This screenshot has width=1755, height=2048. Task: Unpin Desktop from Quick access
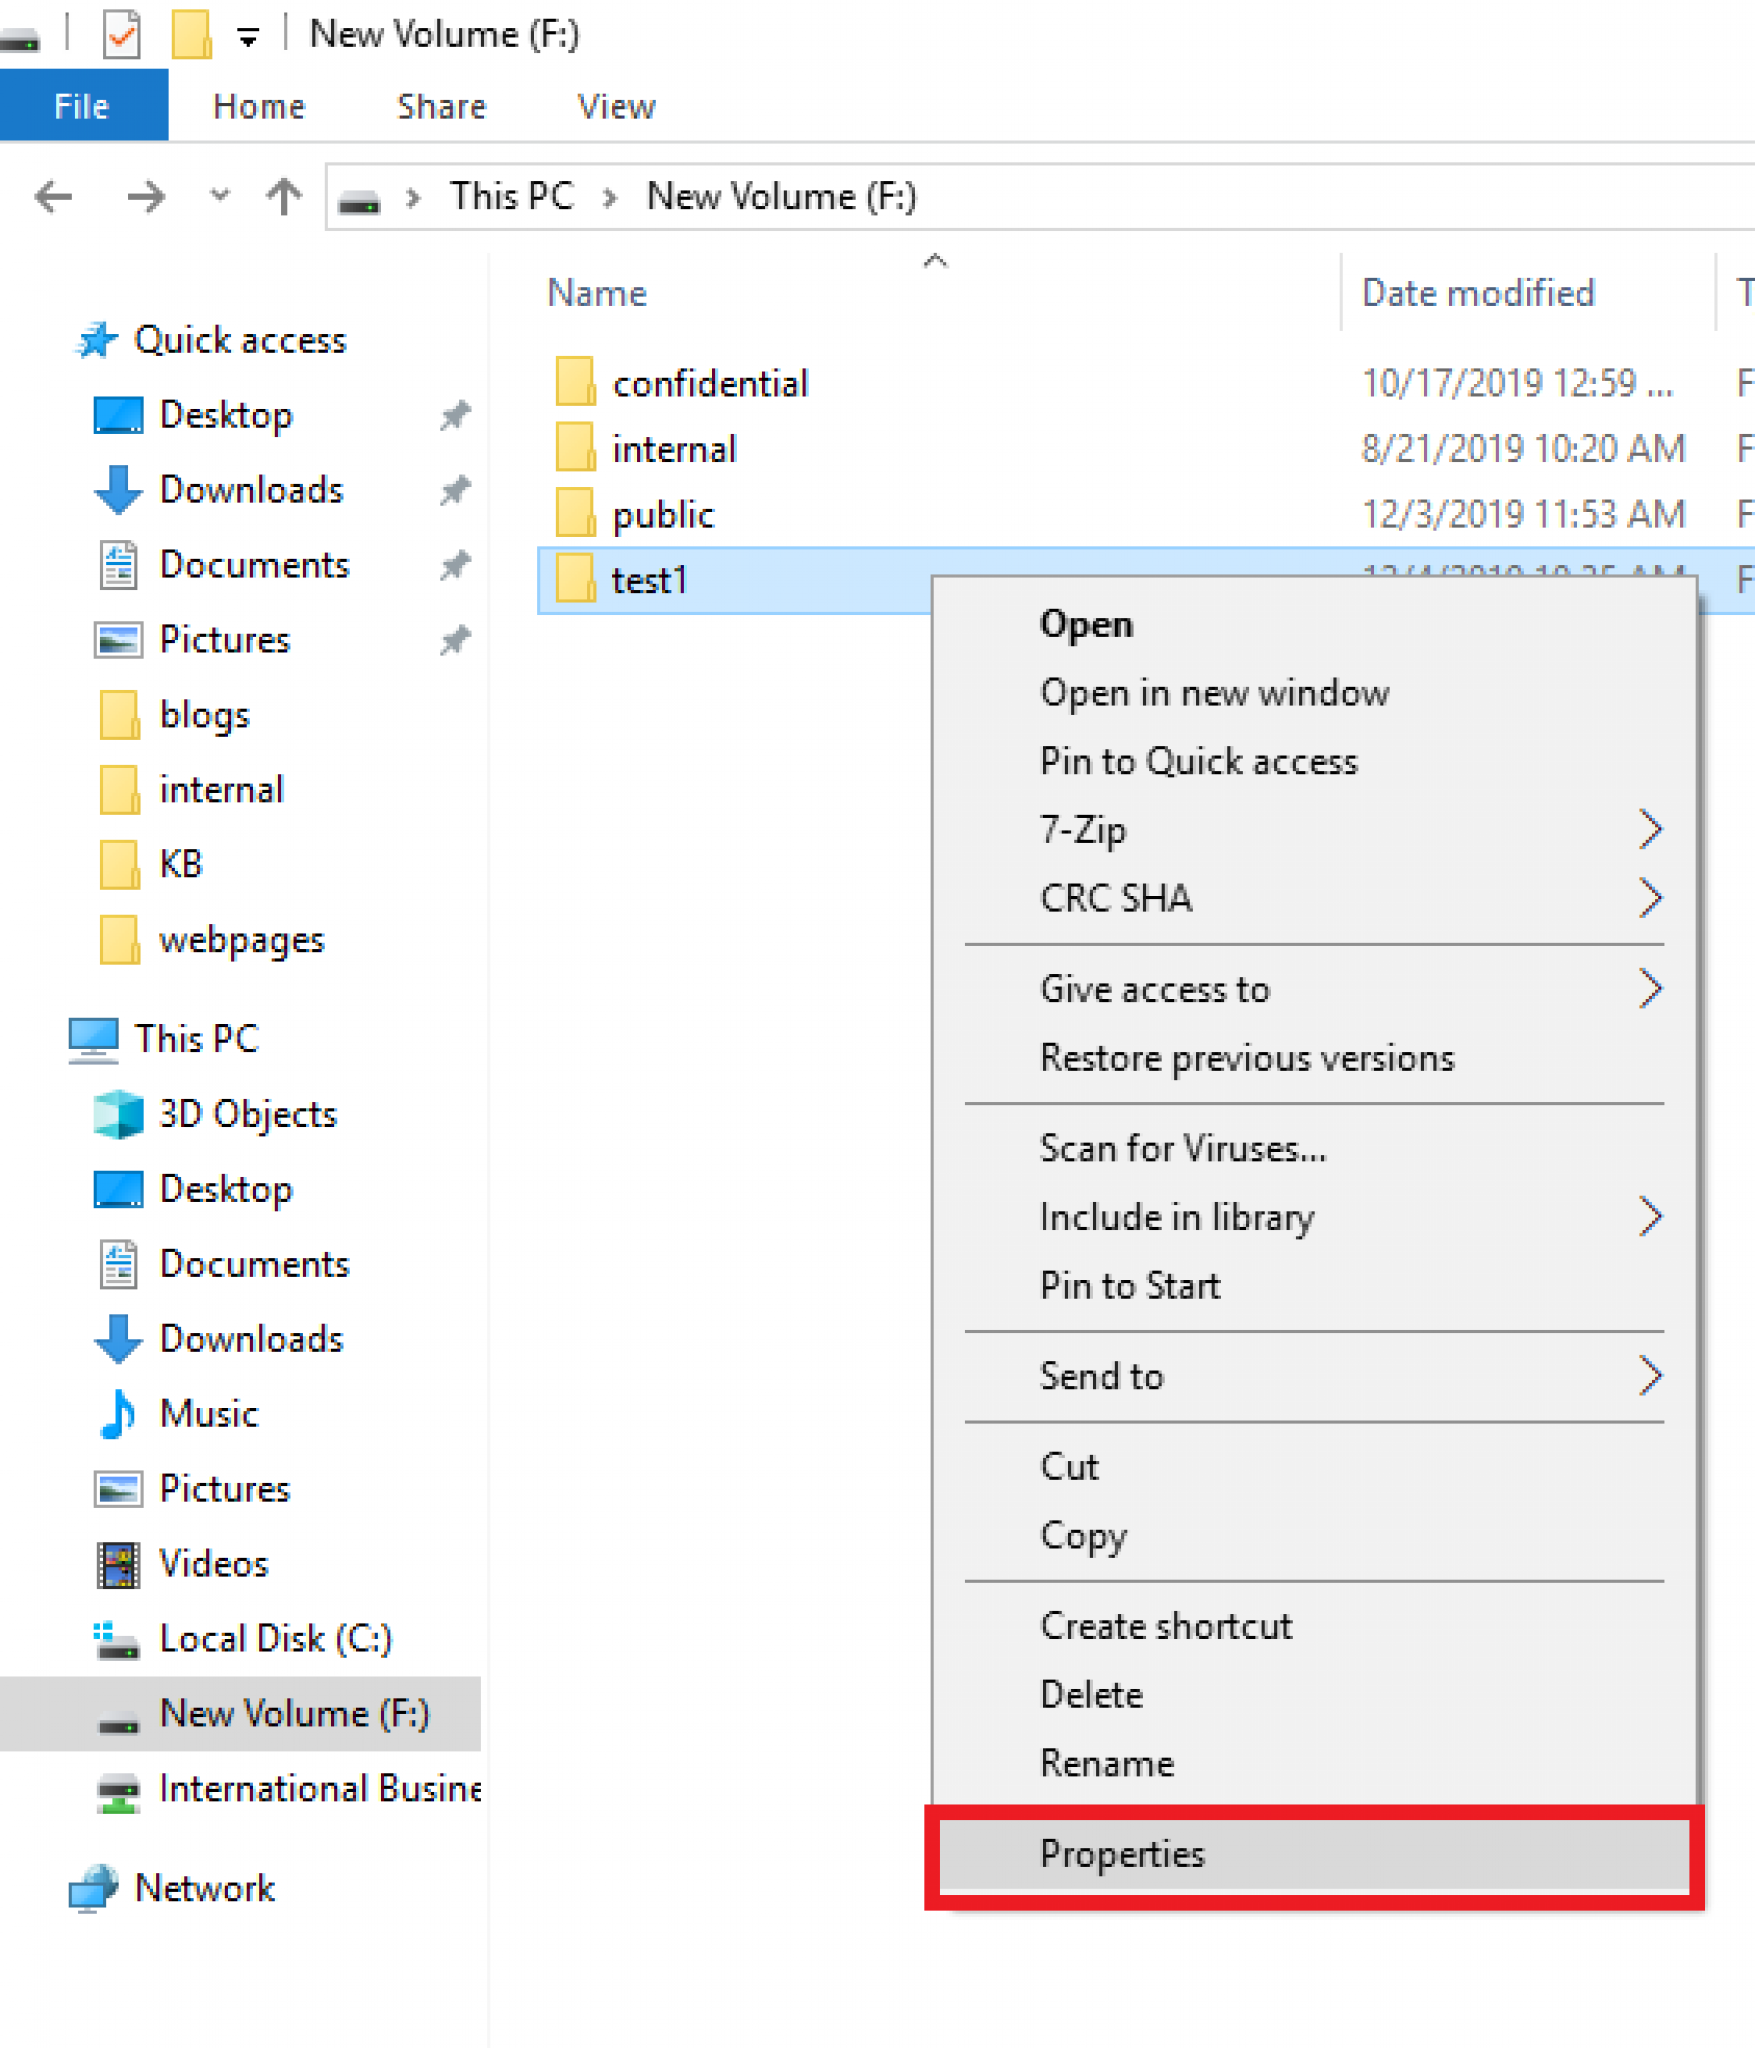(x=455, y=414)
